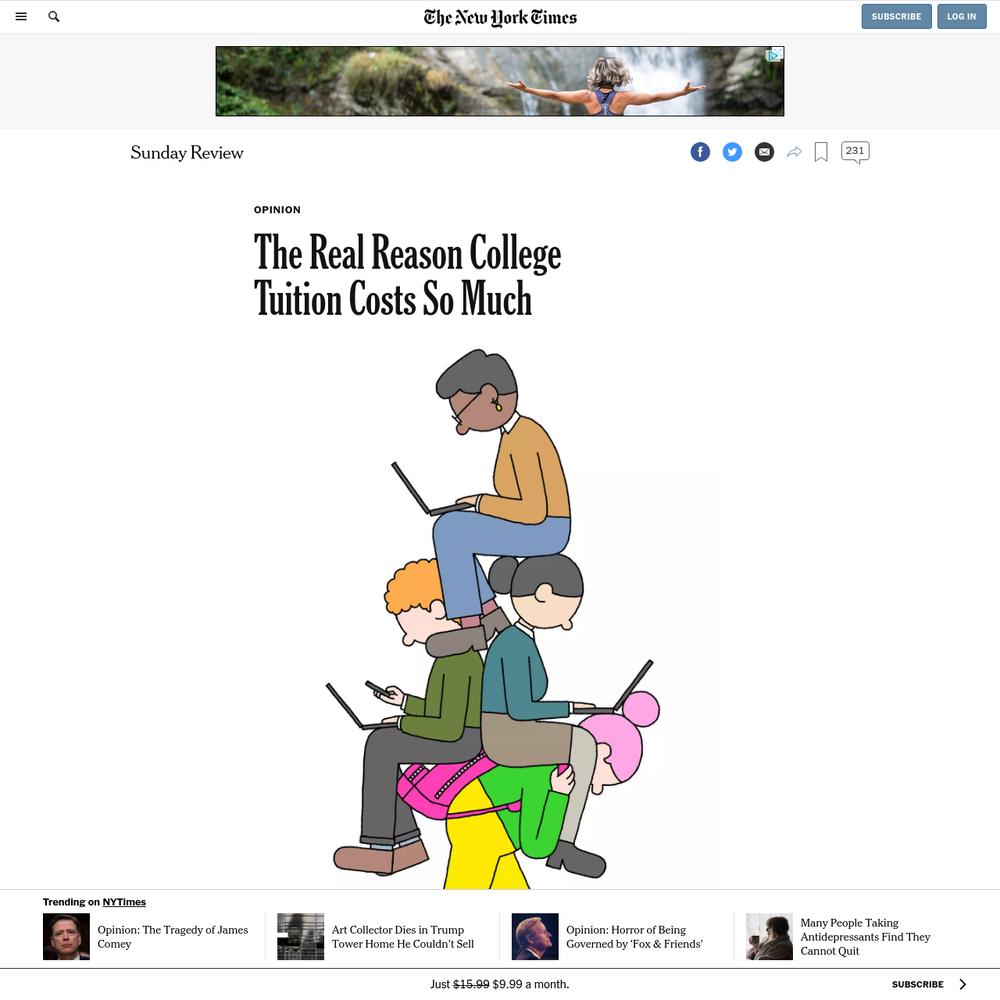The height and width of the screenshot is (1000, 1000).
Task: Open more sharing options arrow
Action: 794,152
